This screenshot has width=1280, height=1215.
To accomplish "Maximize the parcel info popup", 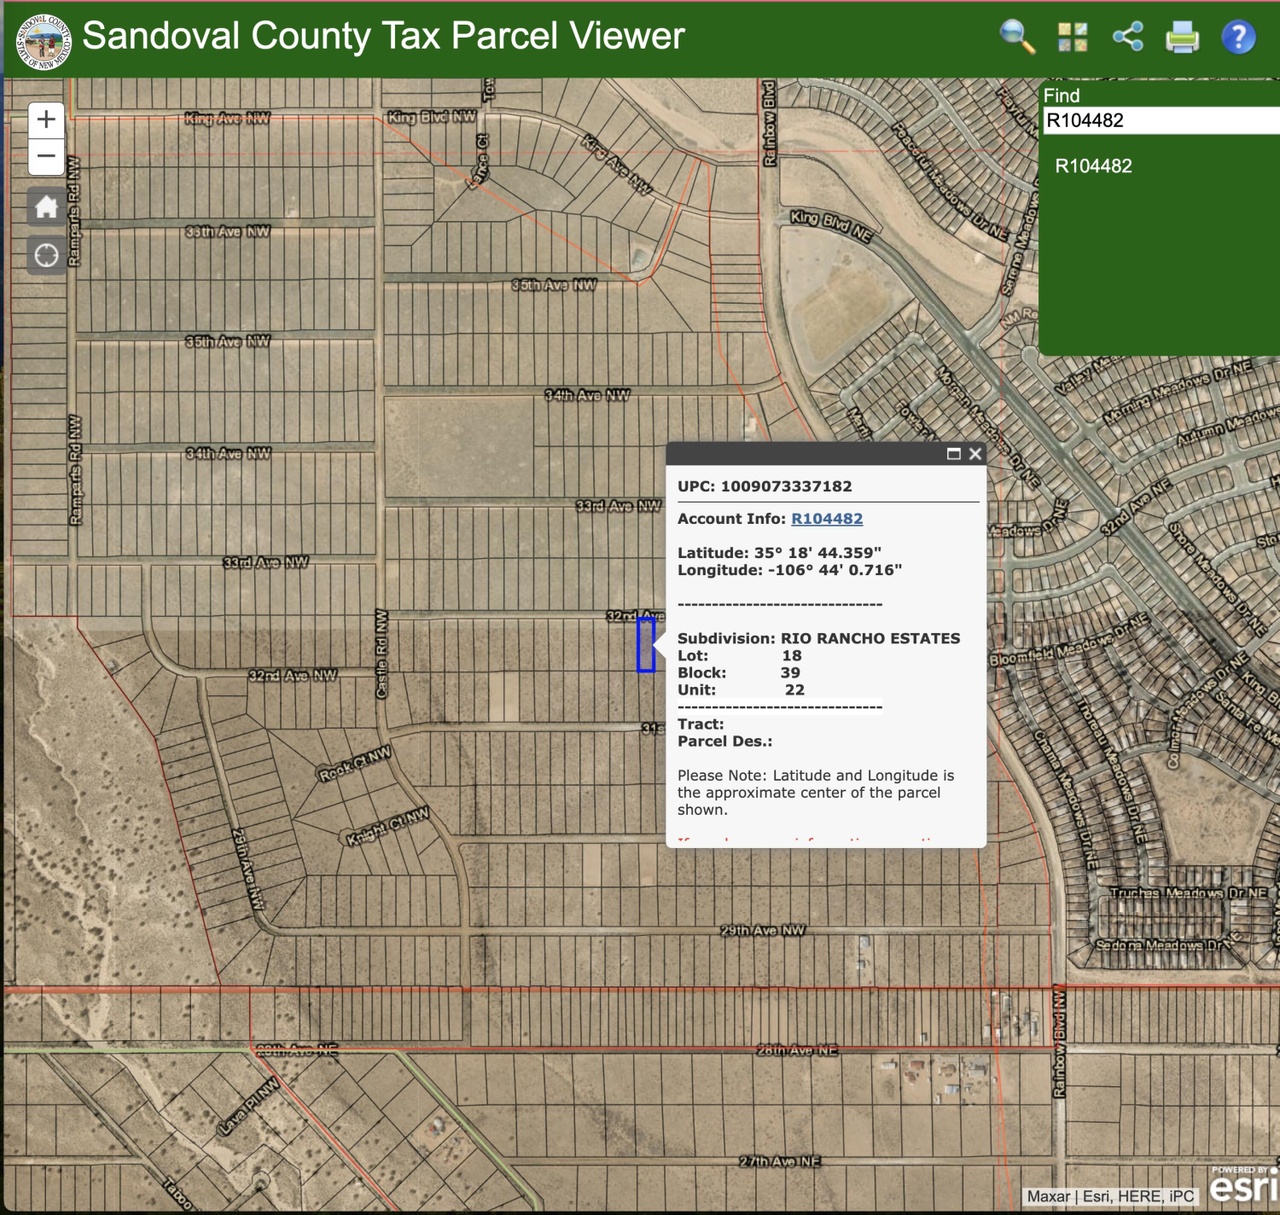I will (954, 454).
